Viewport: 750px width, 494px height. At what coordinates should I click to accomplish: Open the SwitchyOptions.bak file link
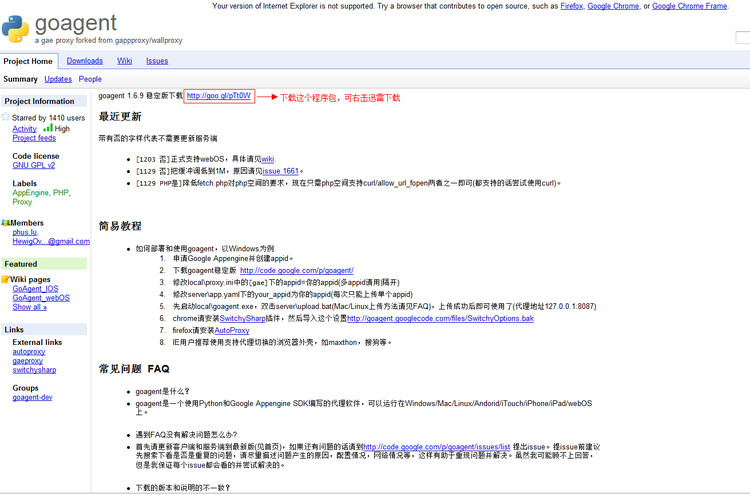[x=441, y=318]
